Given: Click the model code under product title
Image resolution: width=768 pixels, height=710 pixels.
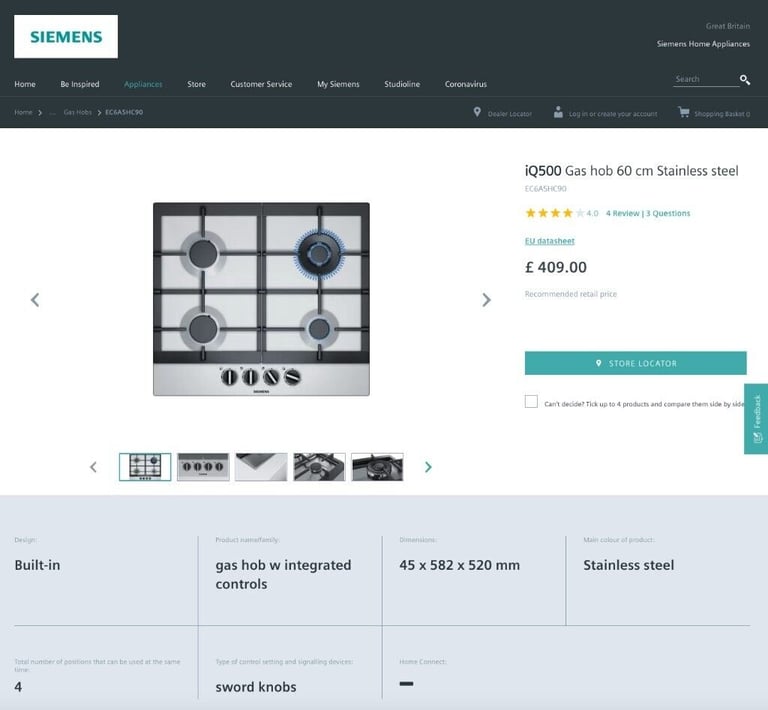Looking at the screenshot, I should point(546,189).
